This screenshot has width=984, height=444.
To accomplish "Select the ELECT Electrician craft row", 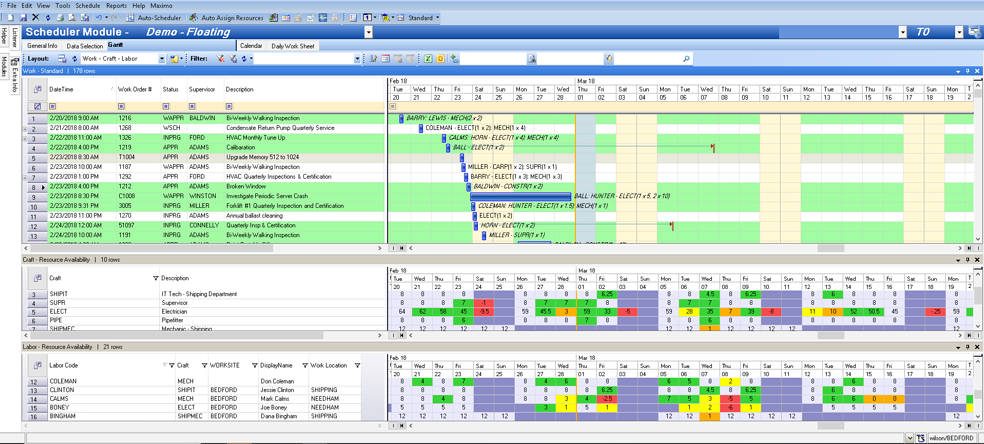I will click(204, 311).
